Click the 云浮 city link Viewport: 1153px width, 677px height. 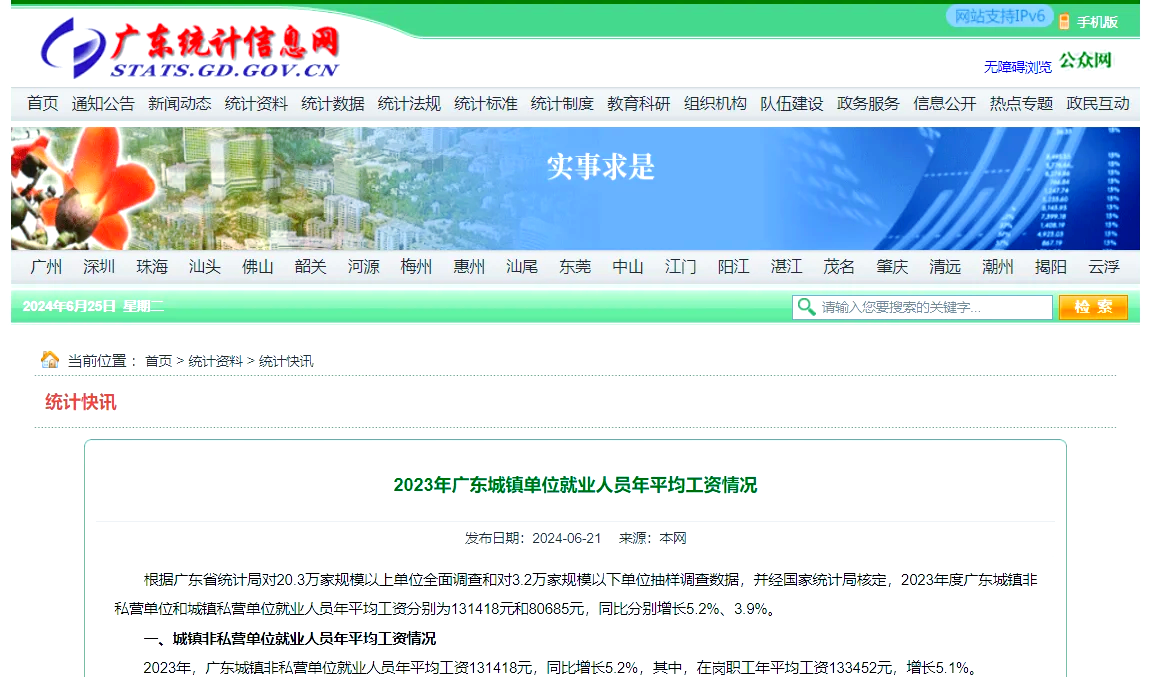tap(1103, 266)
